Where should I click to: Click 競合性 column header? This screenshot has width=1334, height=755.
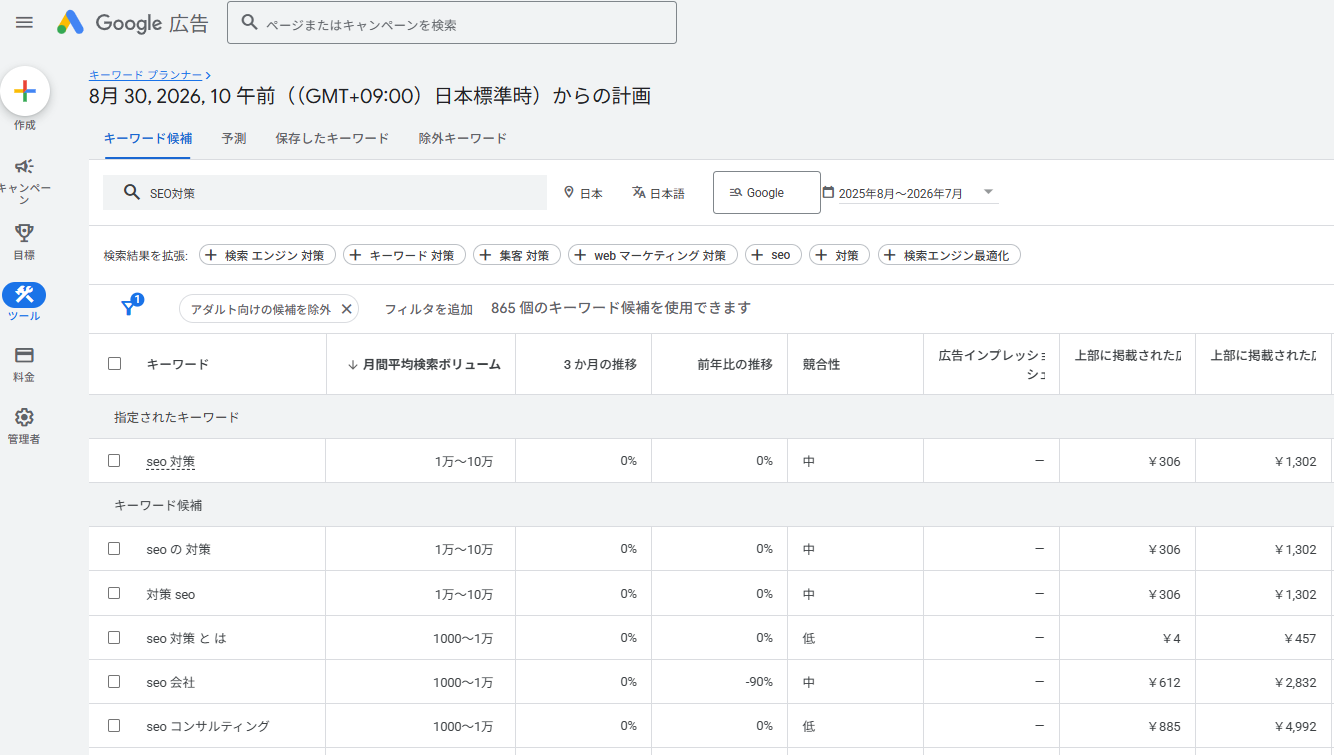pyautogui.click(x=821, y=364)
